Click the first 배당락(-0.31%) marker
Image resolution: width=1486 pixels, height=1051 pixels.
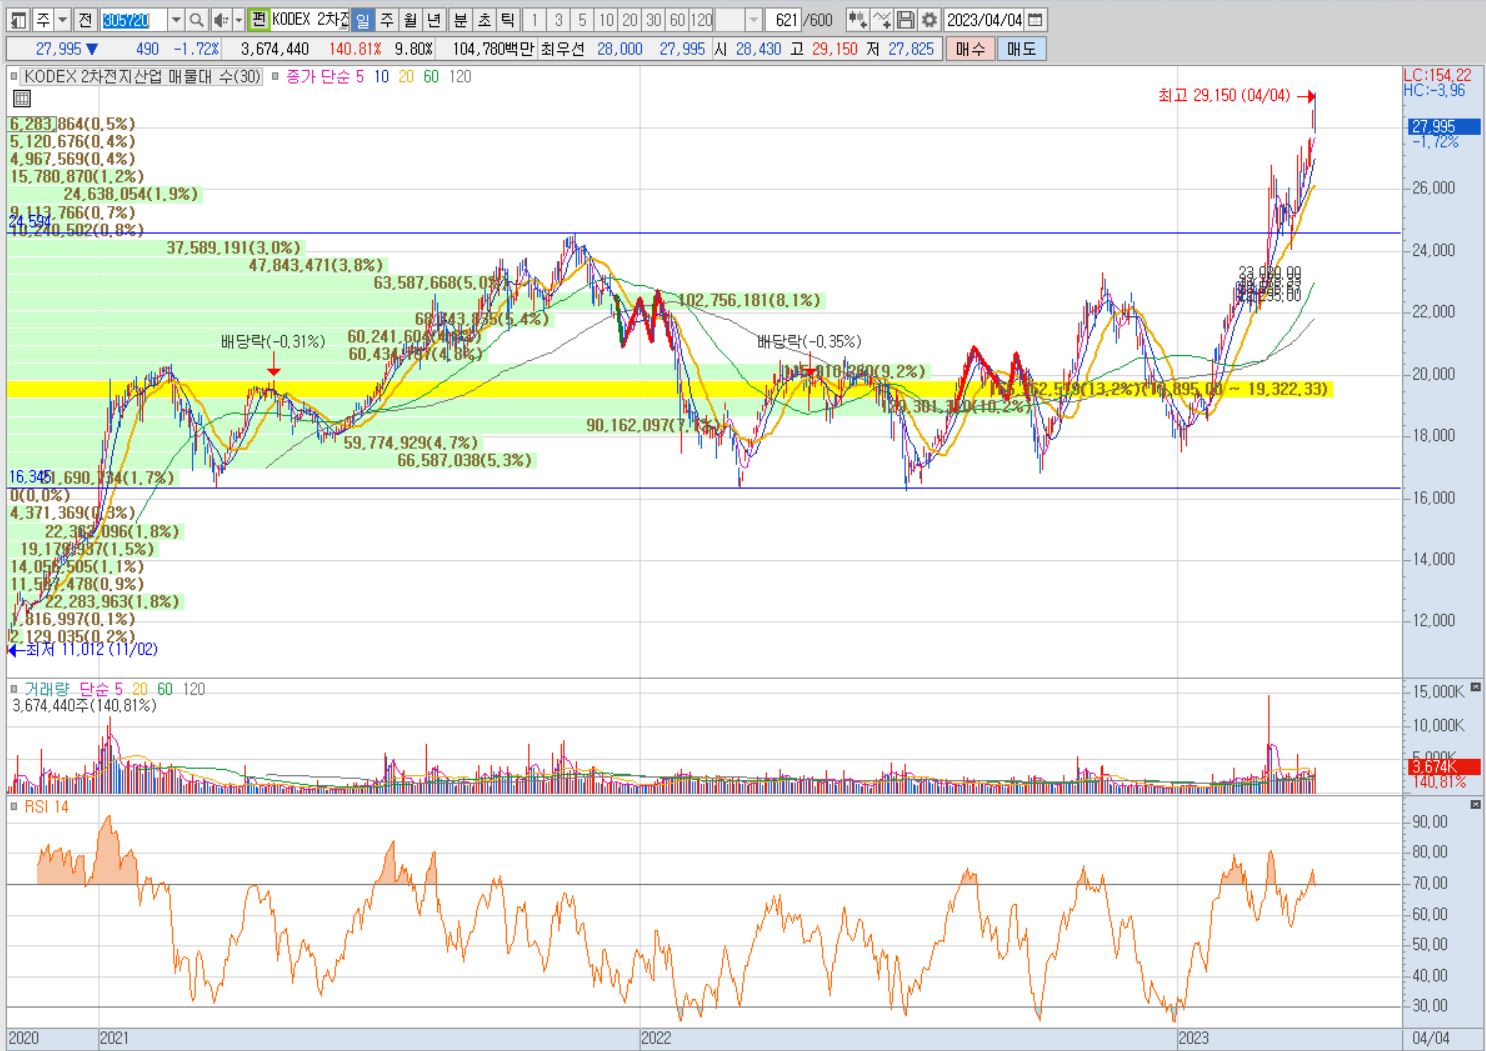[273, 341]
